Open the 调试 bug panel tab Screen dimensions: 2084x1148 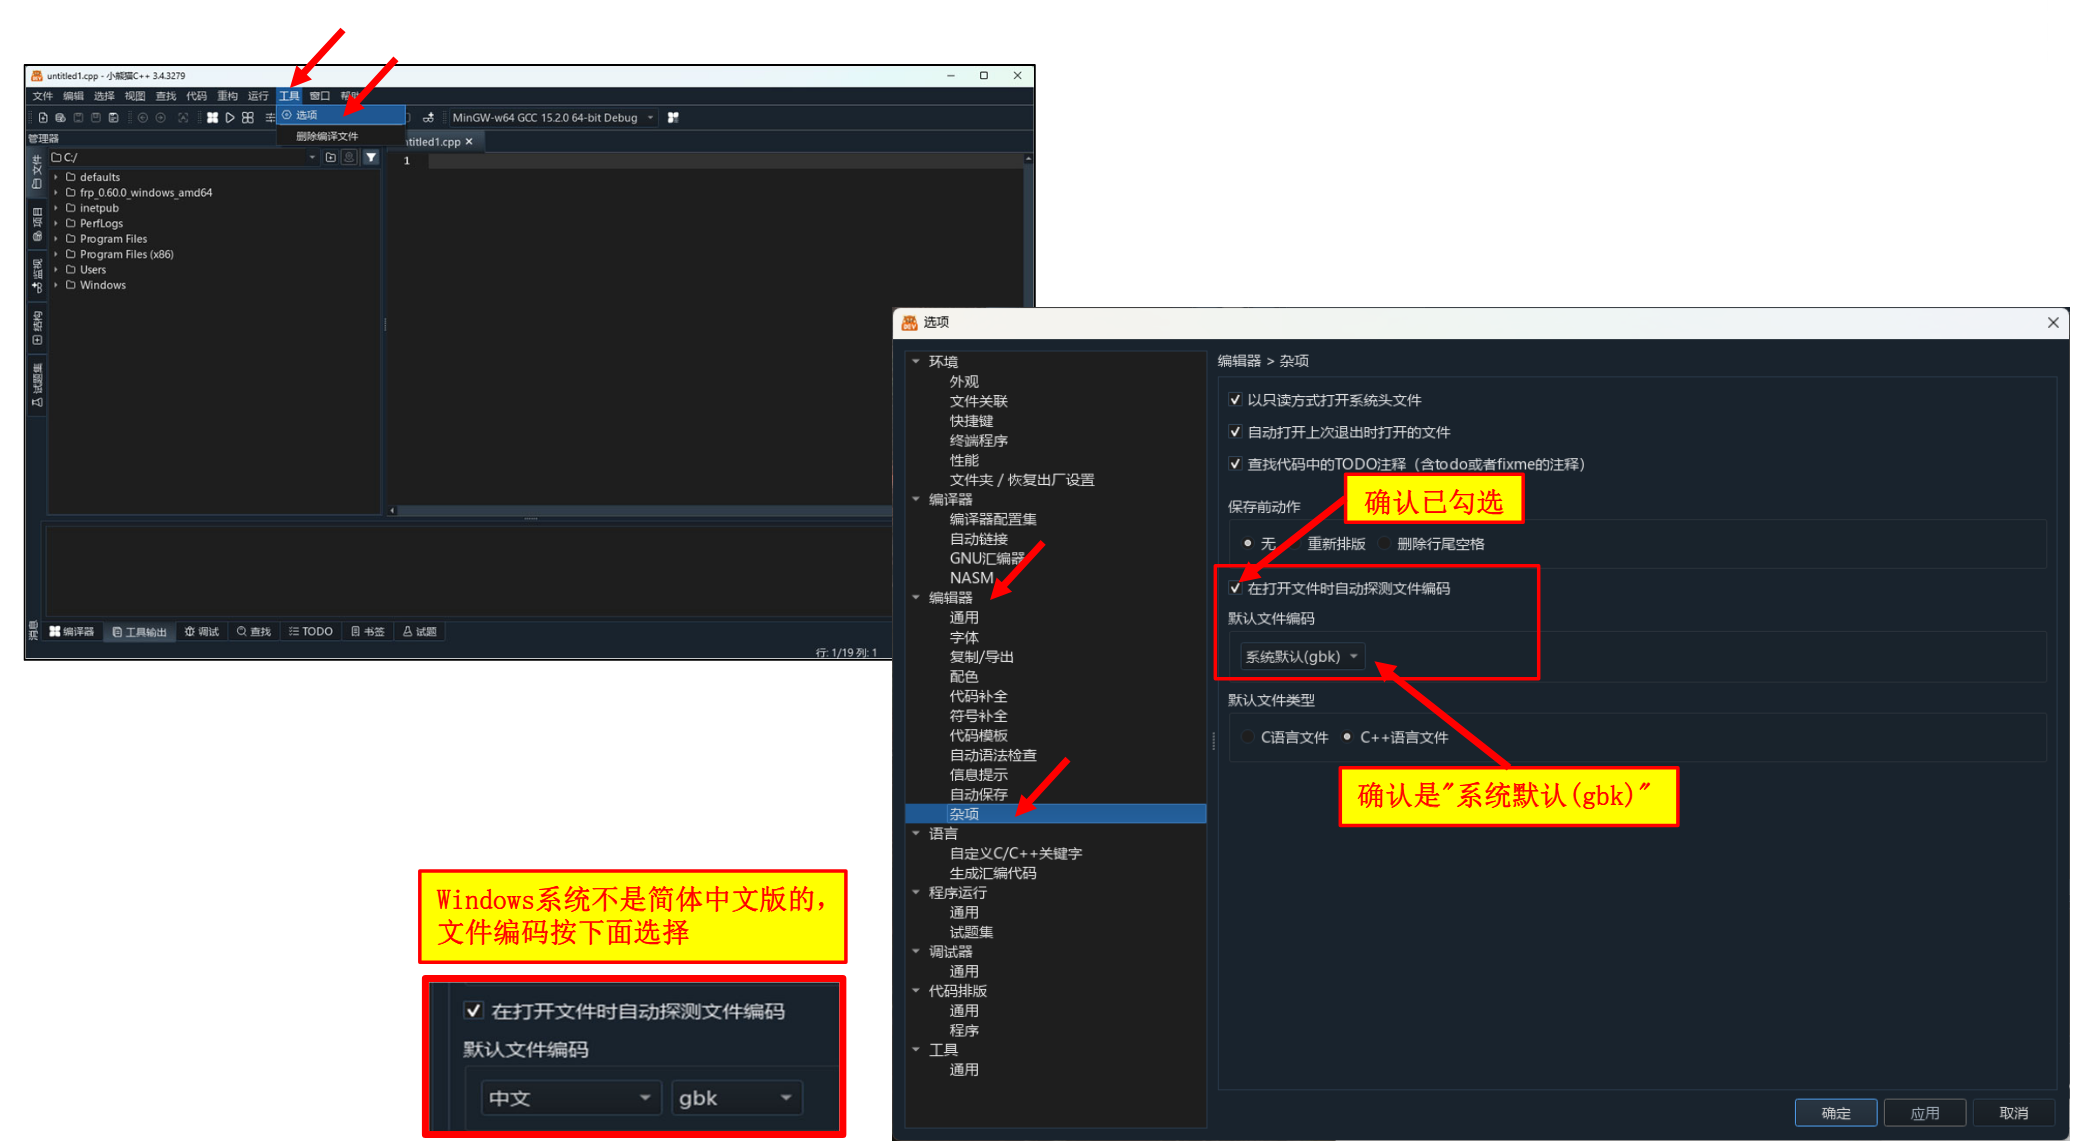click(202, 632)
